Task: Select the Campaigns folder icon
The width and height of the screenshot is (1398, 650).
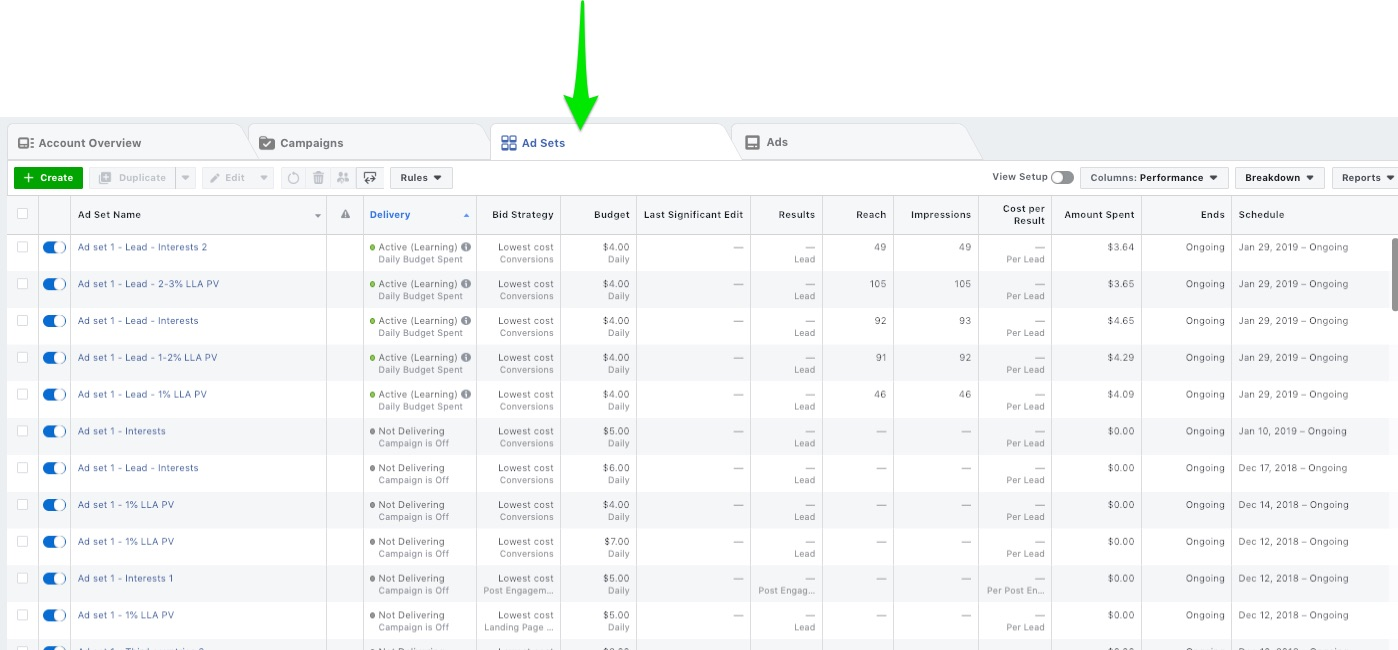Action: point(267,142)
